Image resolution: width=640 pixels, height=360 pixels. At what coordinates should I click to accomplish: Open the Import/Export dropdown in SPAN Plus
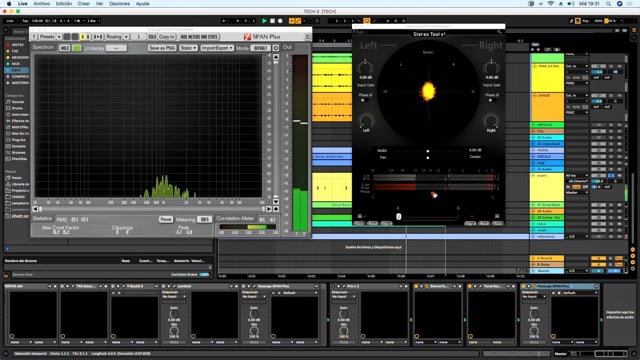tap(217, 48)
